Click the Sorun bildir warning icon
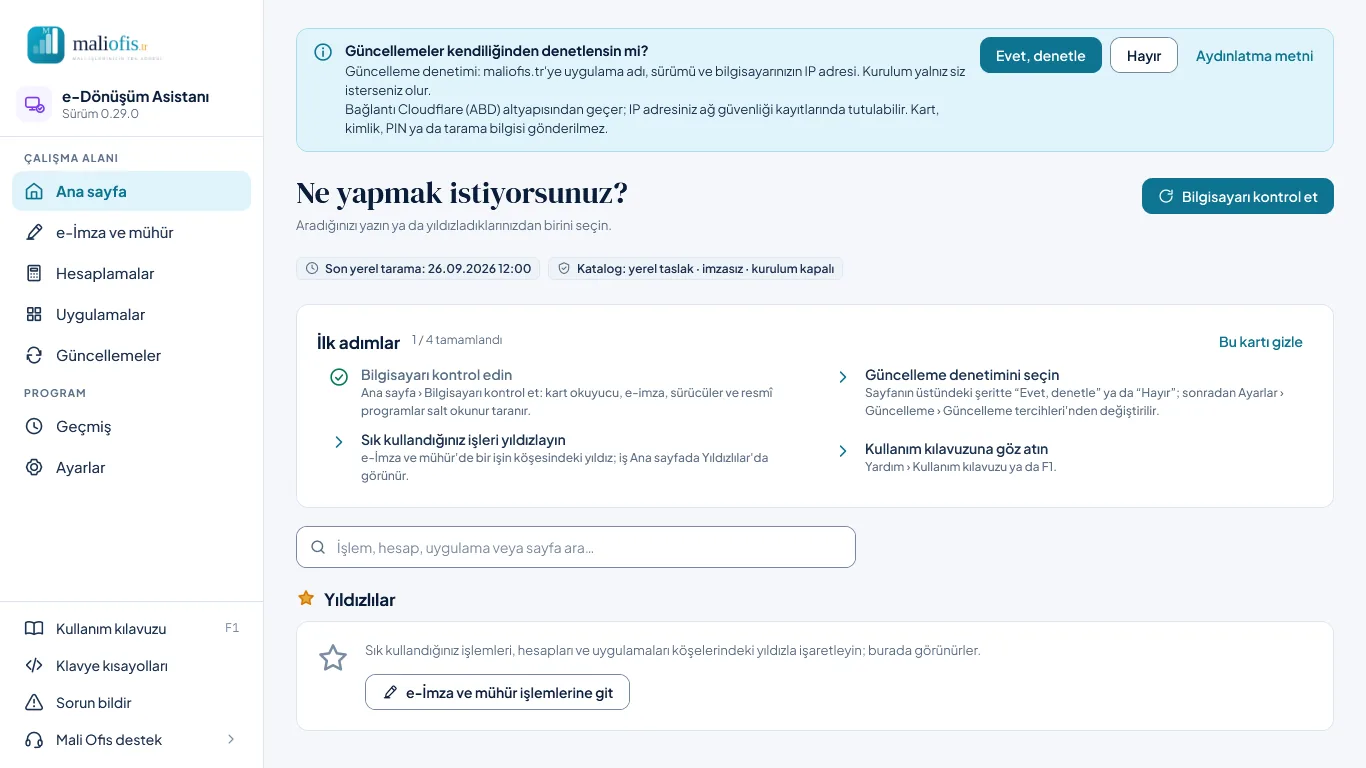1366x768 pixels. 34,703
